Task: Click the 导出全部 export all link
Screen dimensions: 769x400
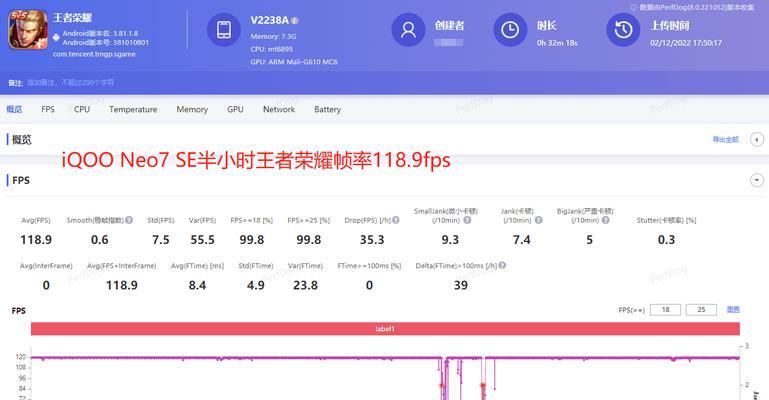Action: point(725,140)
